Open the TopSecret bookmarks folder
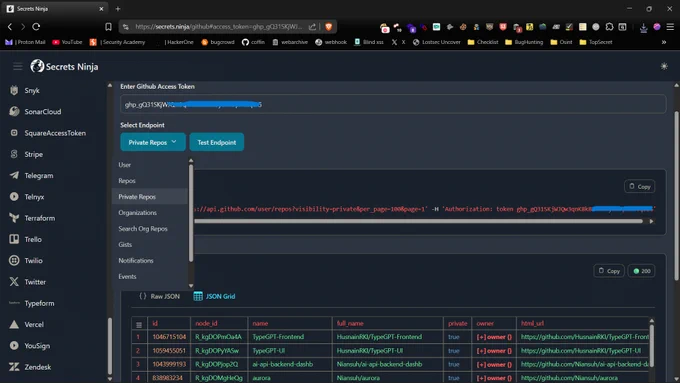This screenshot has width=680, height=383. pos(596,42)
